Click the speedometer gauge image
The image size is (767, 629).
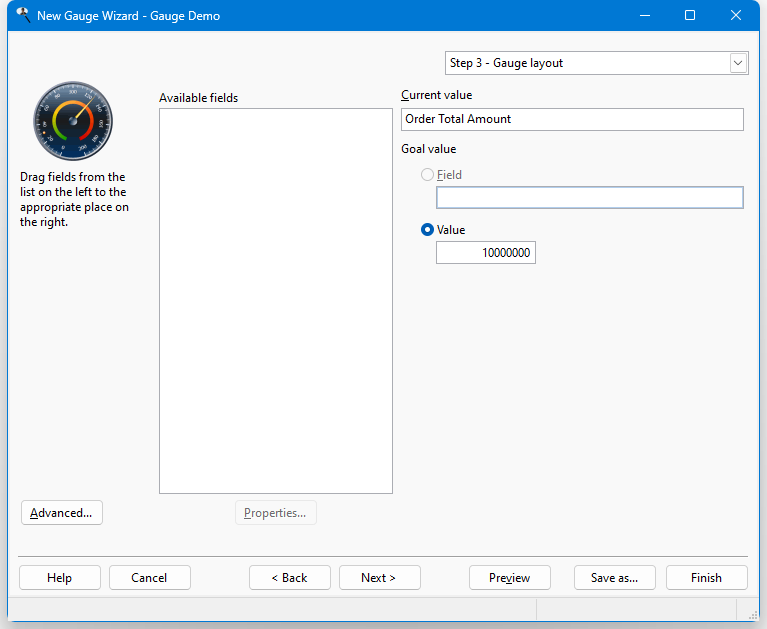(x=72, y=122)
